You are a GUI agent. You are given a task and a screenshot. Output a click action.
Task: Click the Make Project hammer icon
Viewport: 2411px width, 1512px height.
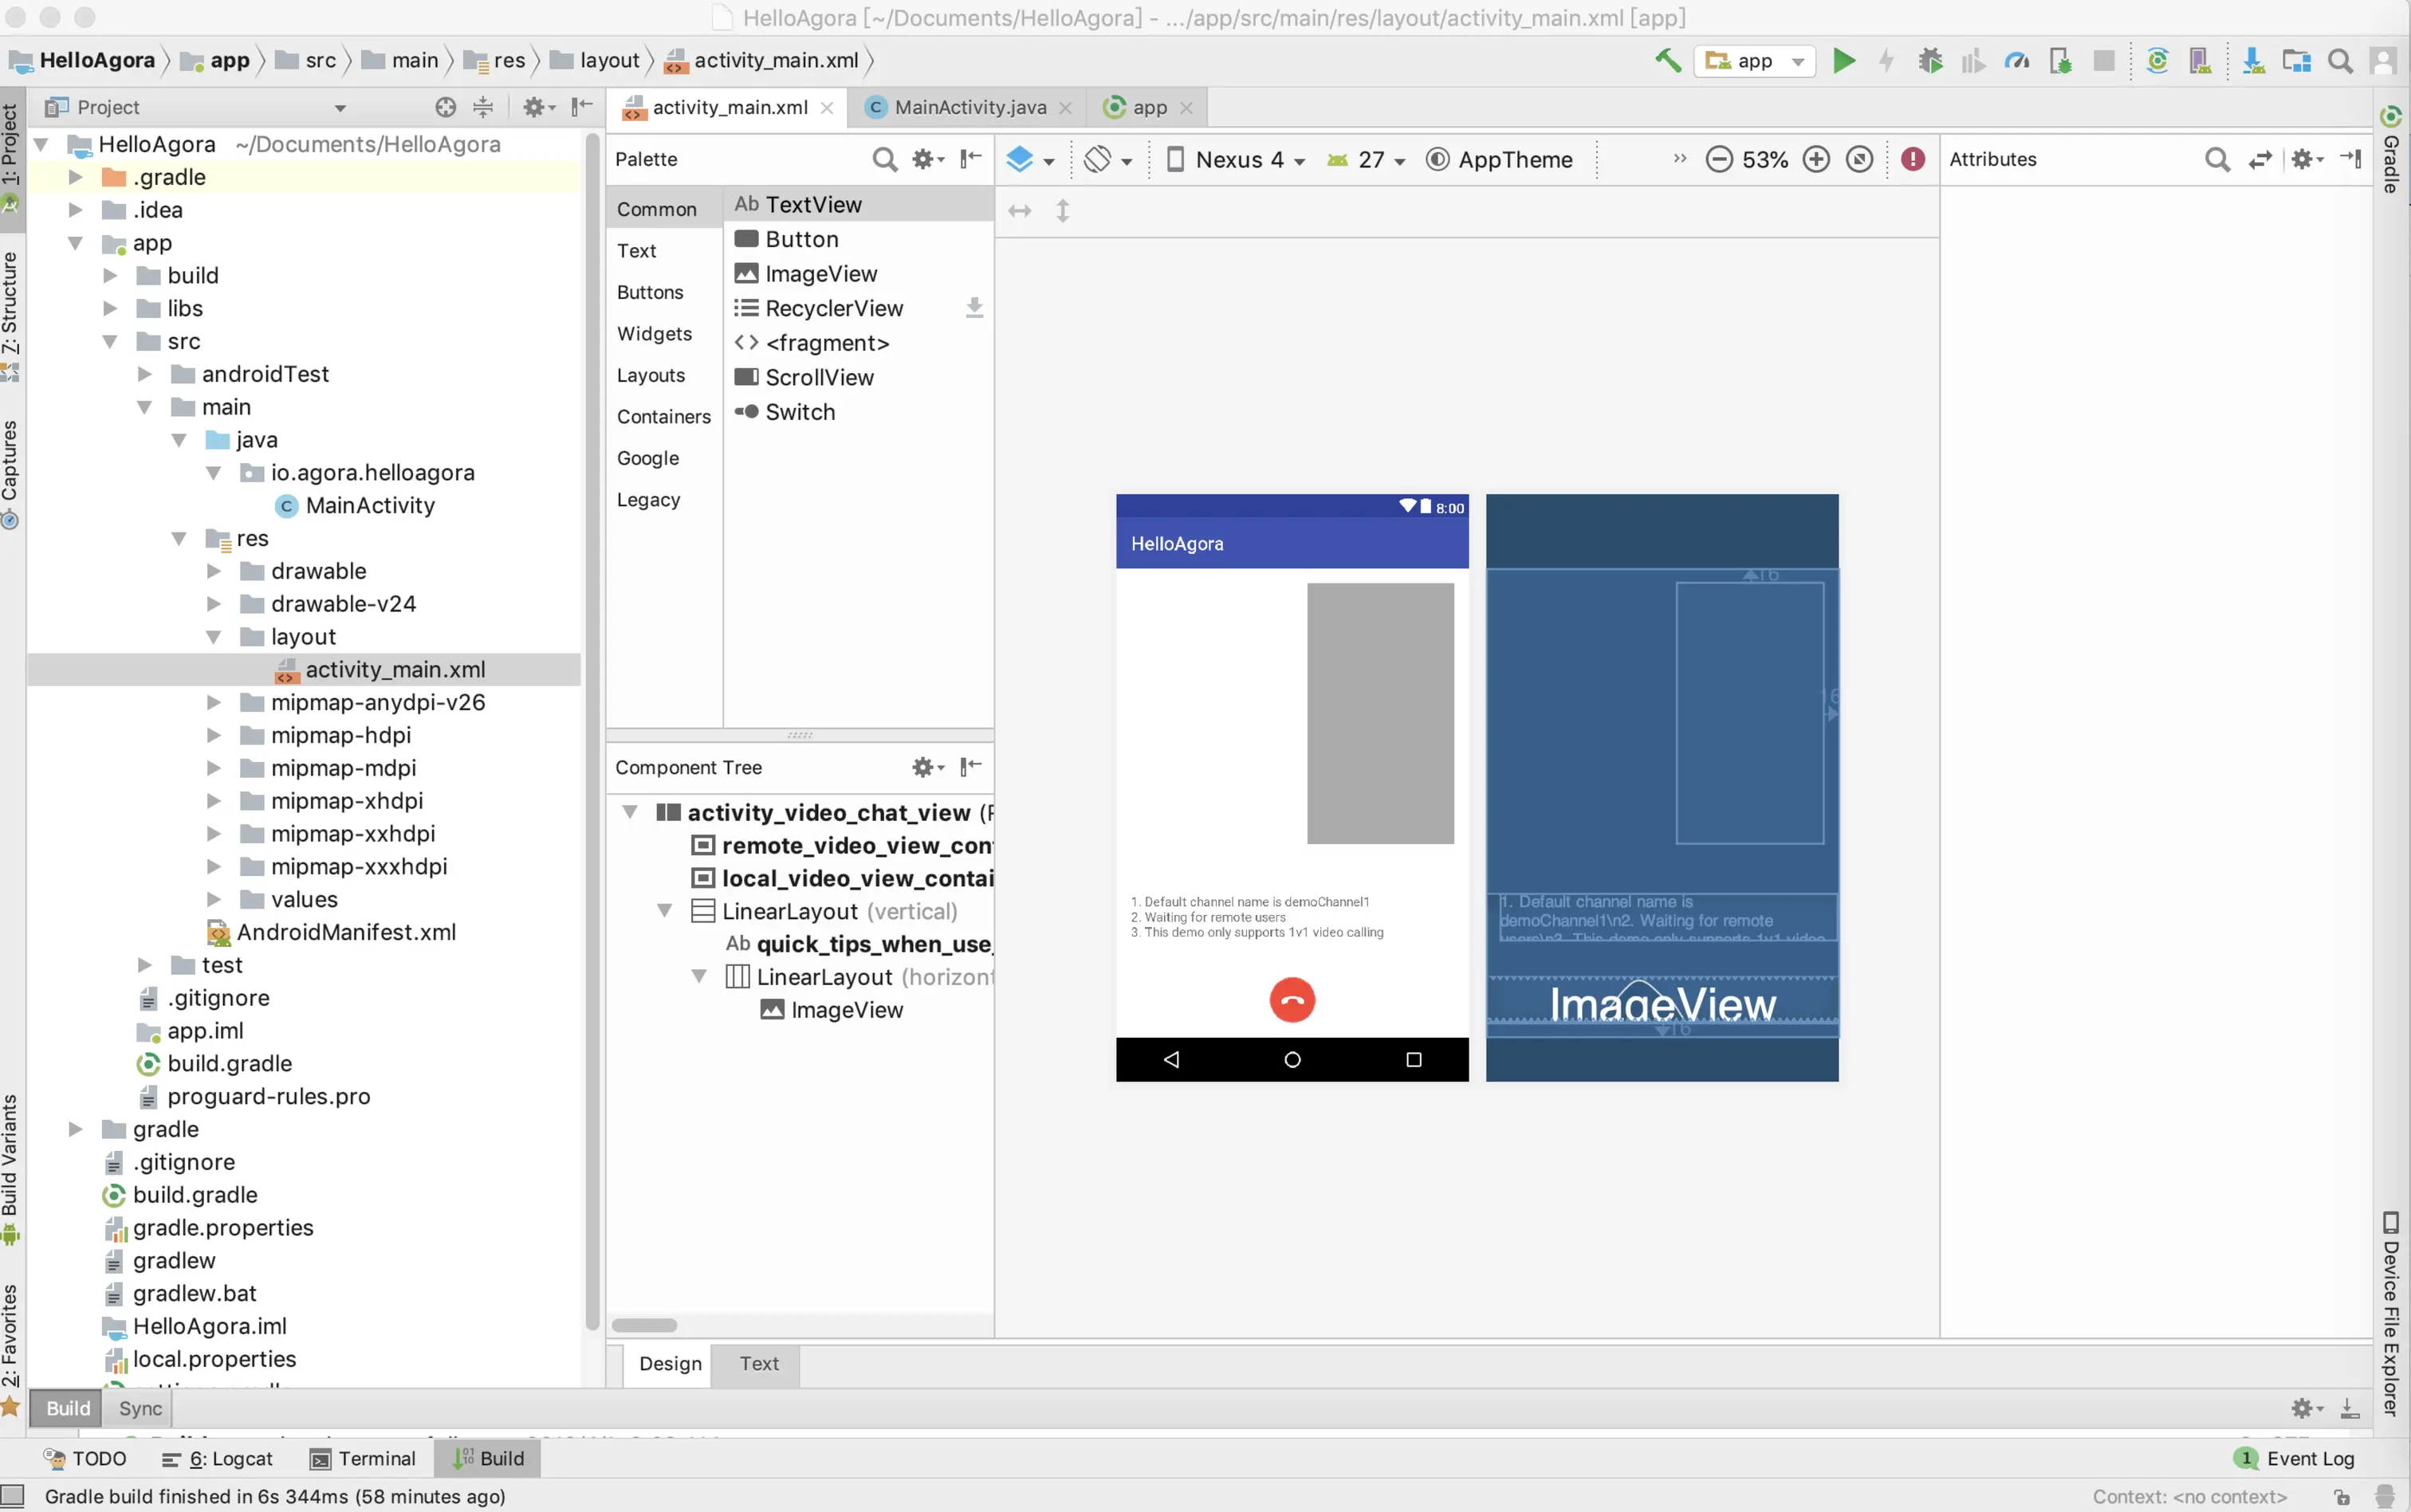click(x=1667, y=60)
